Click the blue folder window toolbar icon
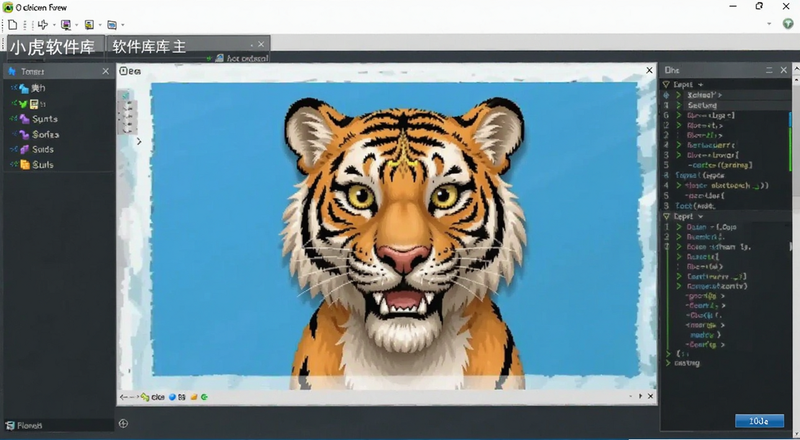This screenshot has height=440, width=800. pyautogui.click(x=112, y=25)
